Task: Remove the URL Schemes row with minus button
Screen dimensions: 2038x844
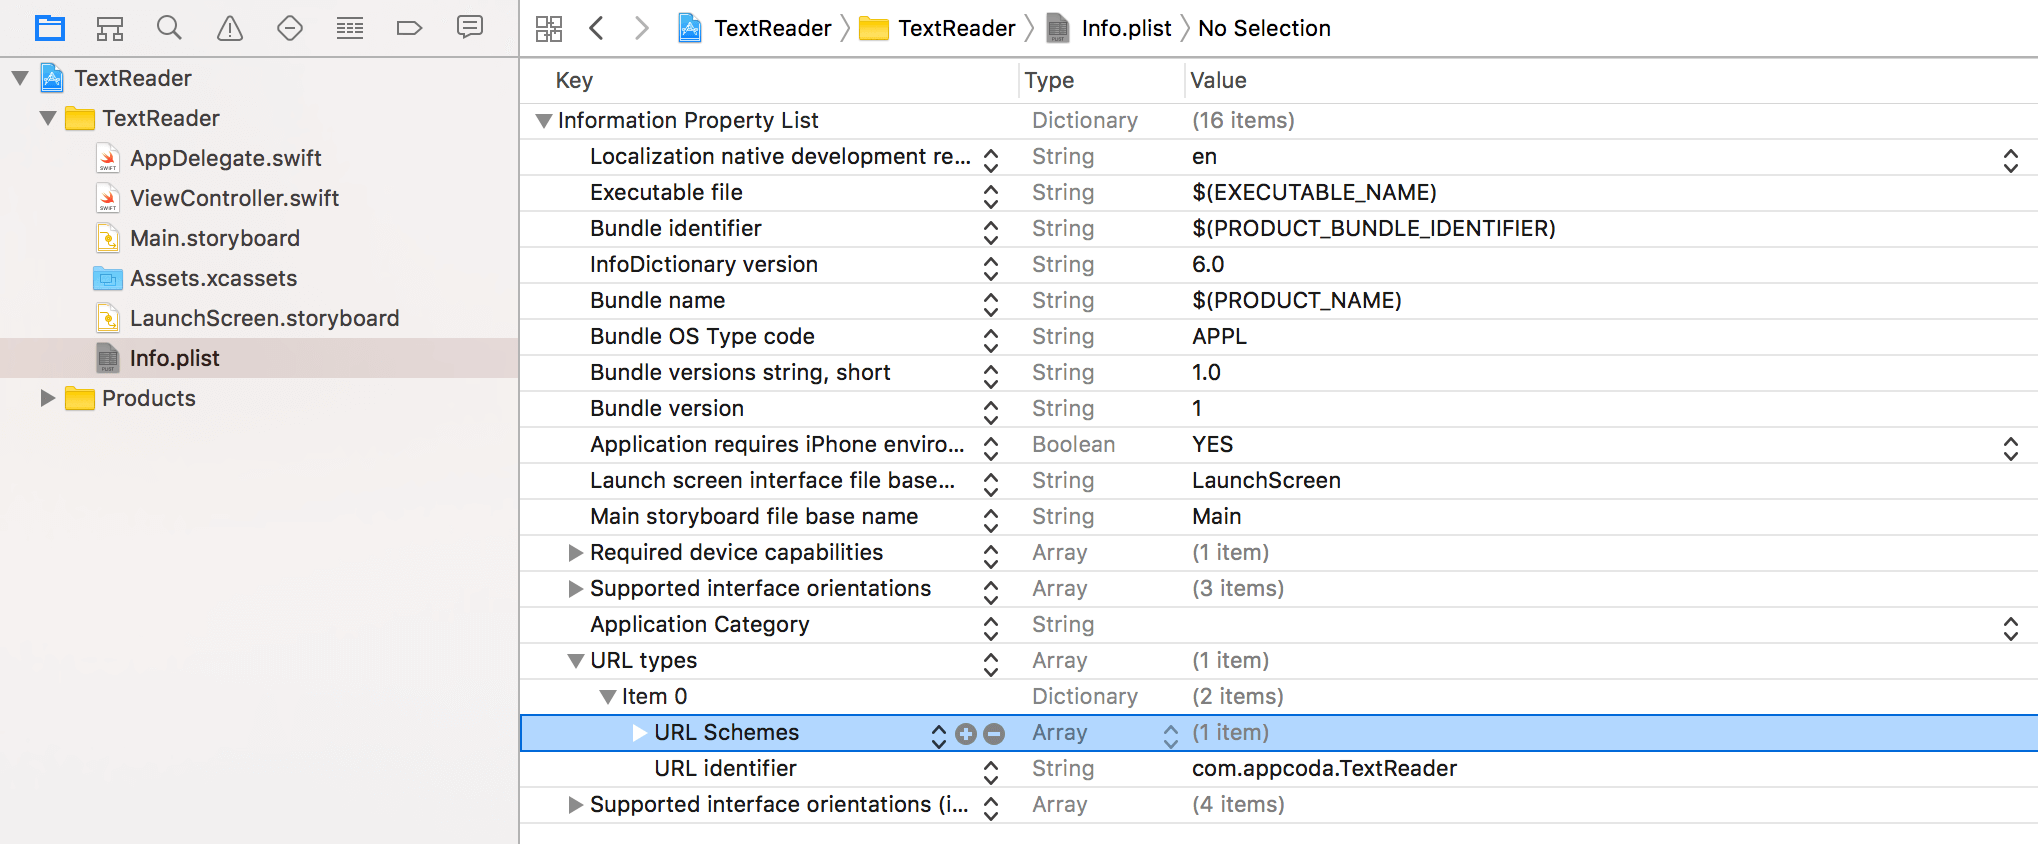Action: tap(994, 734)
